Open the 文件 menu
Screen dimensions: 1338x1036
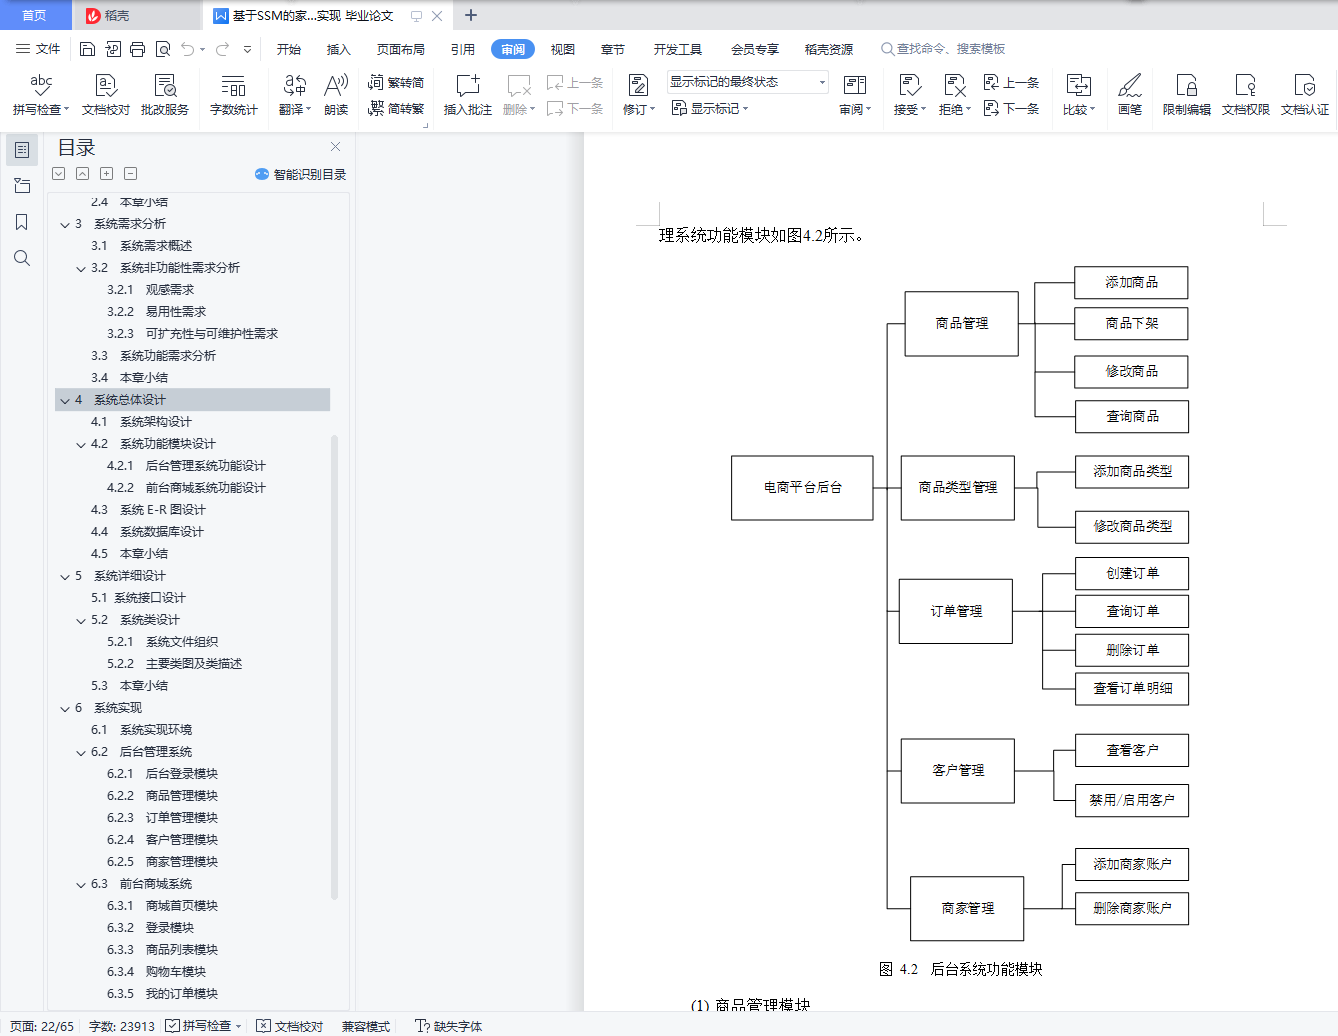click(38, 49)
